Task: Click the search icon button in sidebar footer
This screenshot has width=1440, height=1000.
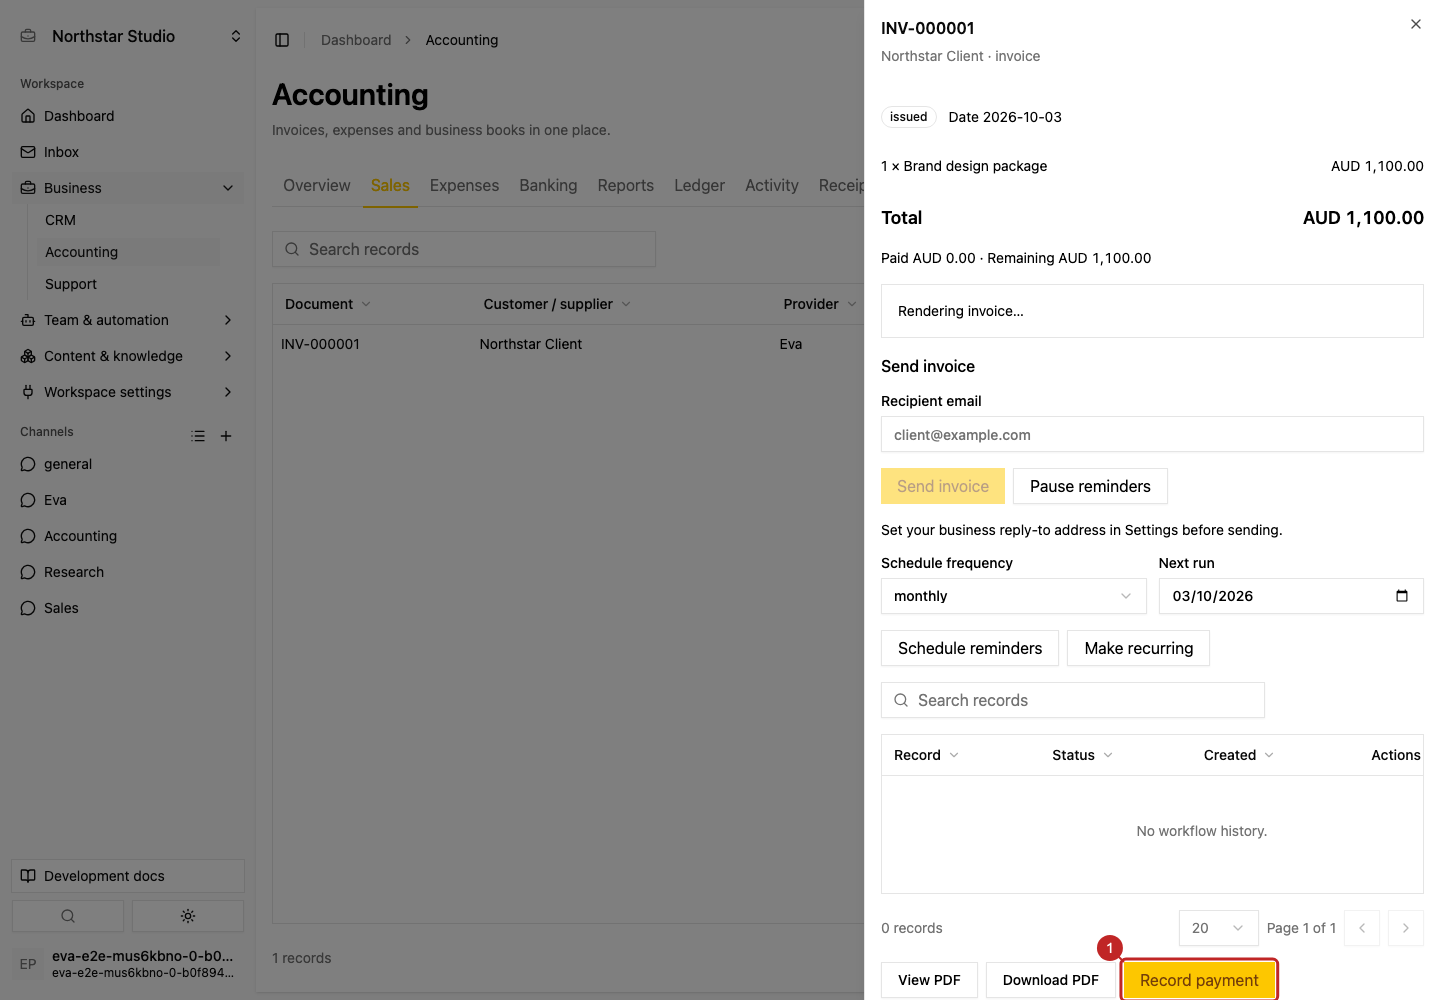Action: (x=68, y=916)
